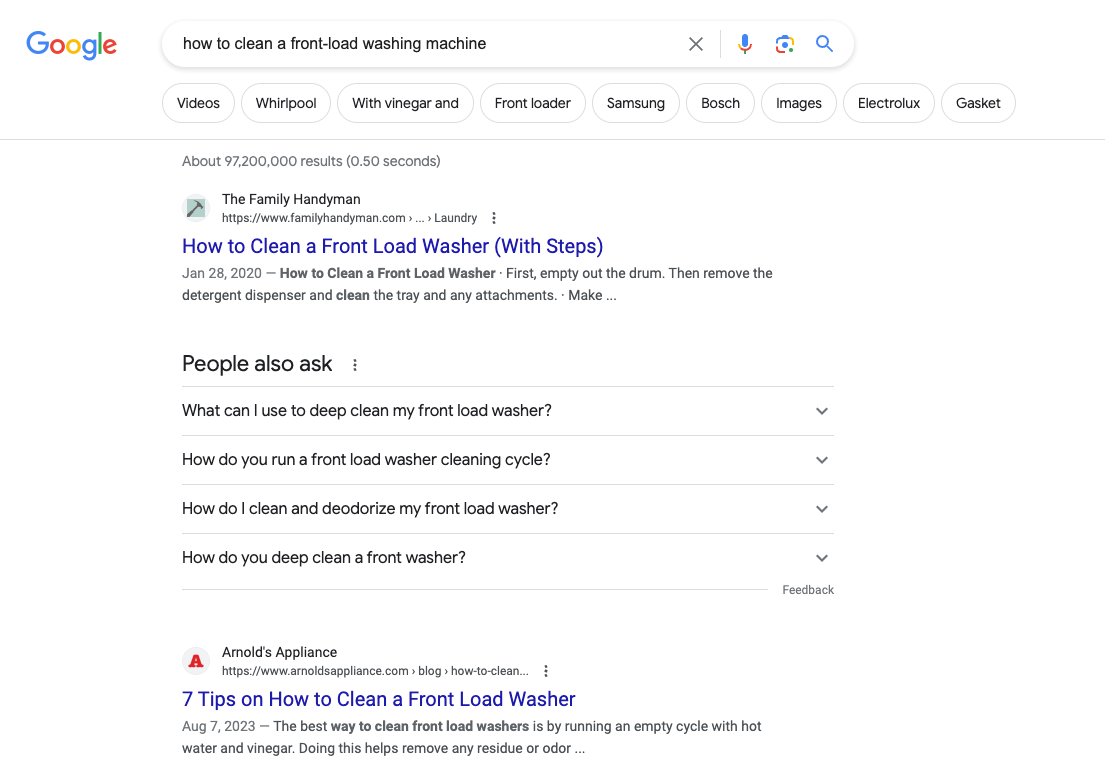
Task: Click inside the search query text field
Action: 423,44
